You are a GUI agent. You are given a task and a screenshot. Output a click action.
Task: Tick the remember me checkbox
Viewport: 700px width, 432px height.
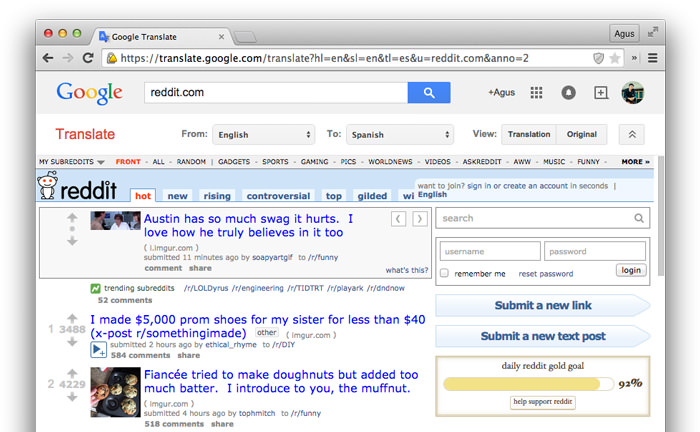pos(444,273)
